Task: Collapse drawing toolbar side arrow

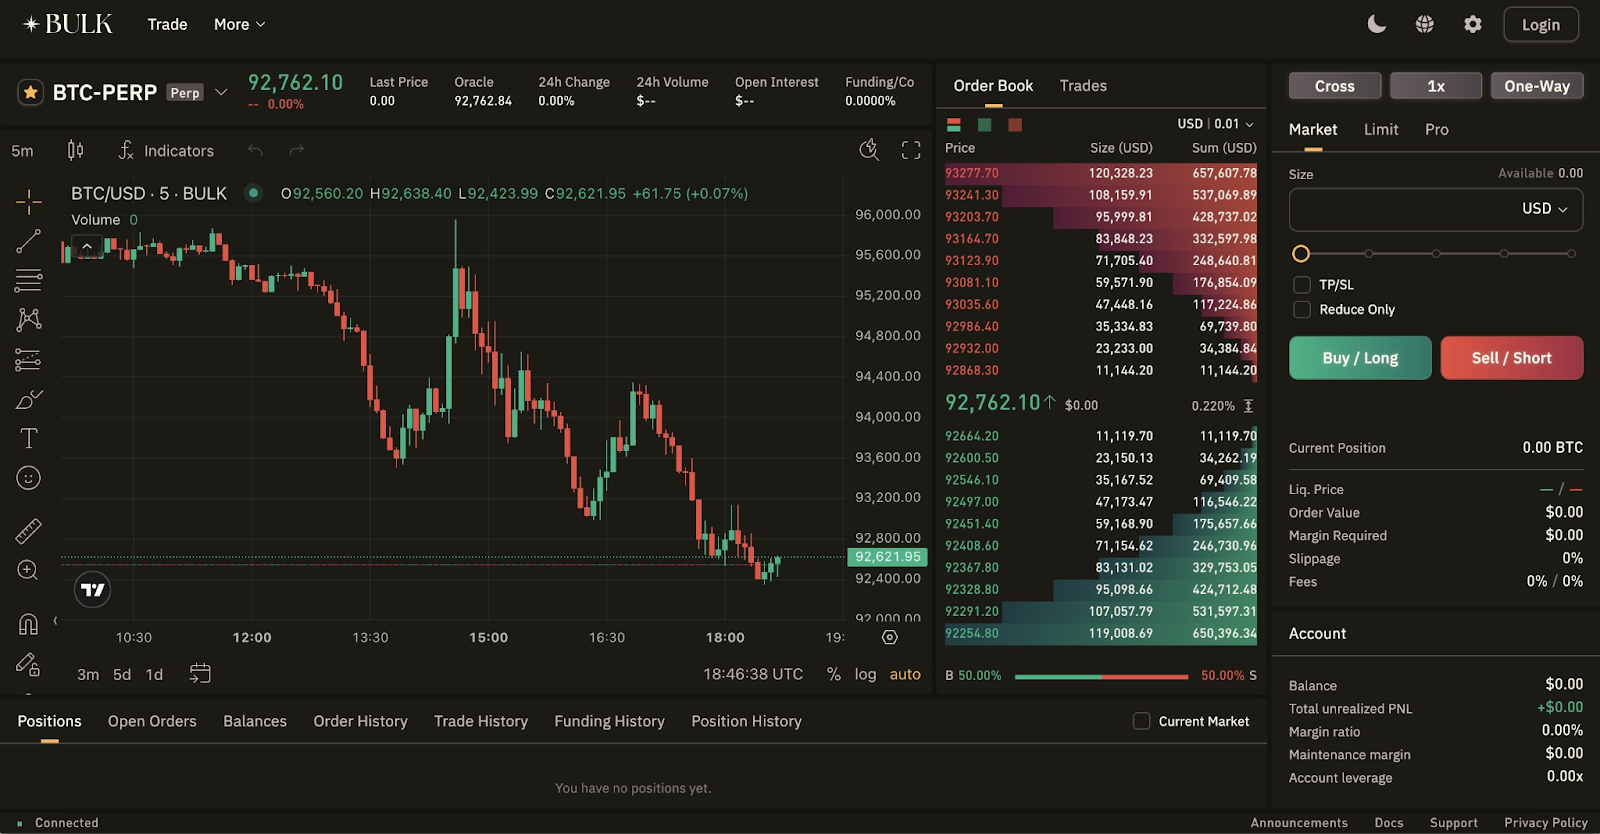Action: coord(55,621)
